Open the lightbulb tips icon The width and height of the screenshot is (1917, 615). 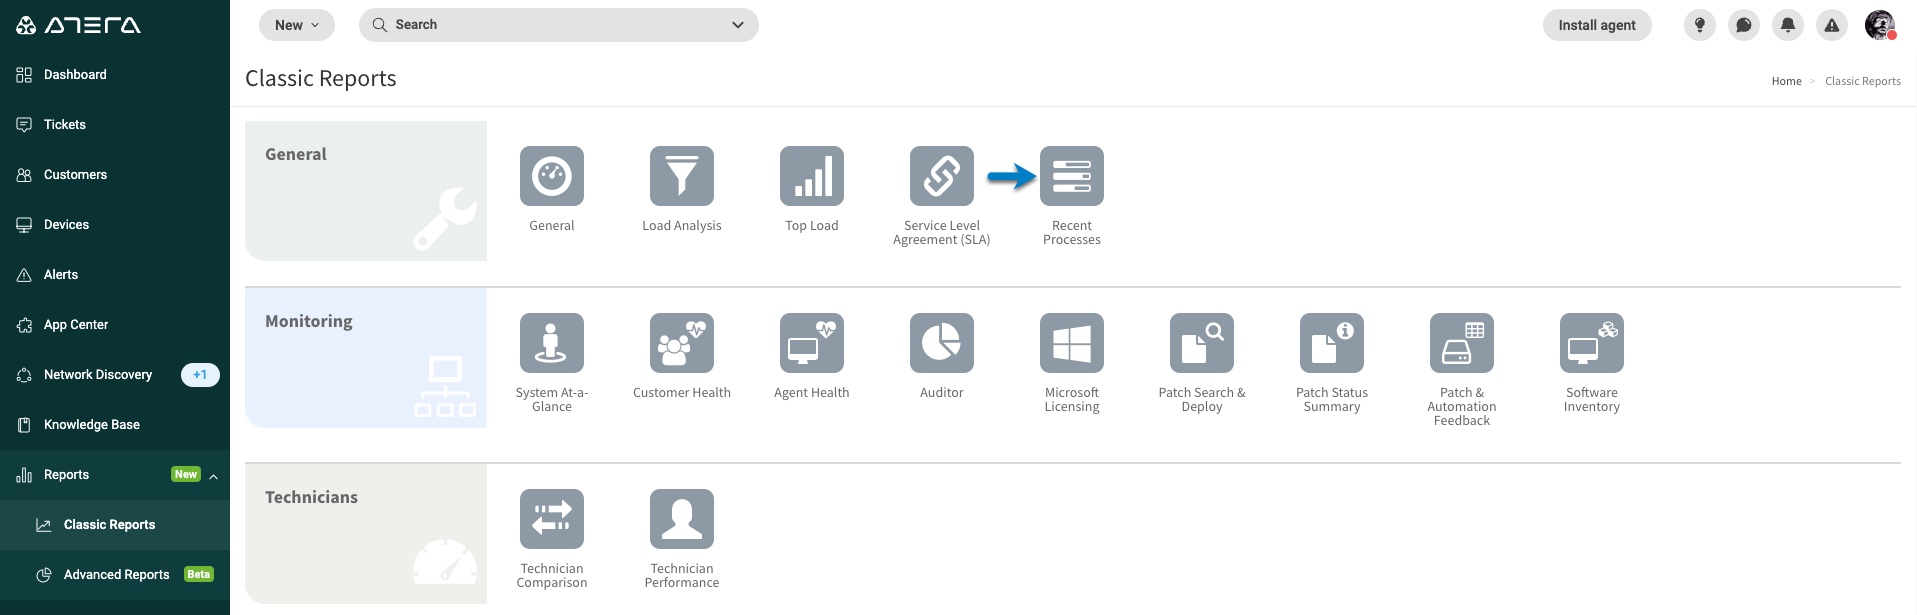(1699, 25)
